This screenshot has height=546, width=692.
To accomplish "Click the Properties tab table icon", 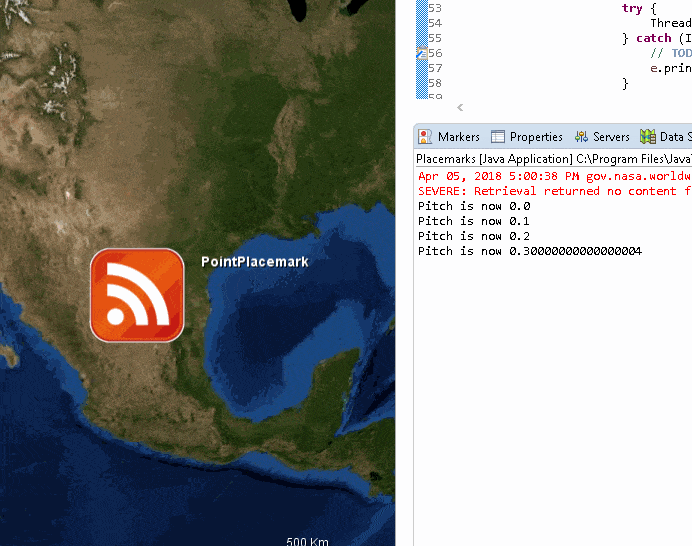I will pyautogui.click(x=498, y=137).
